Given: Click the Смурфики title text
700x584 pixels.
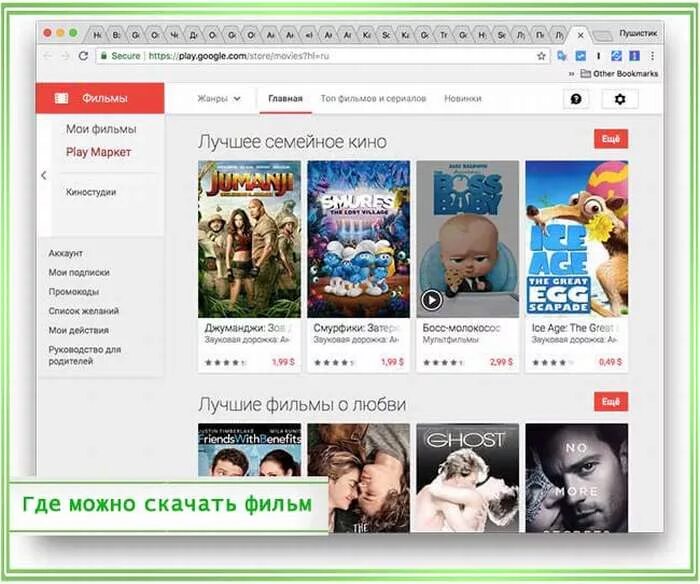Looking at the screenshot, I should (x=355, y=328).
